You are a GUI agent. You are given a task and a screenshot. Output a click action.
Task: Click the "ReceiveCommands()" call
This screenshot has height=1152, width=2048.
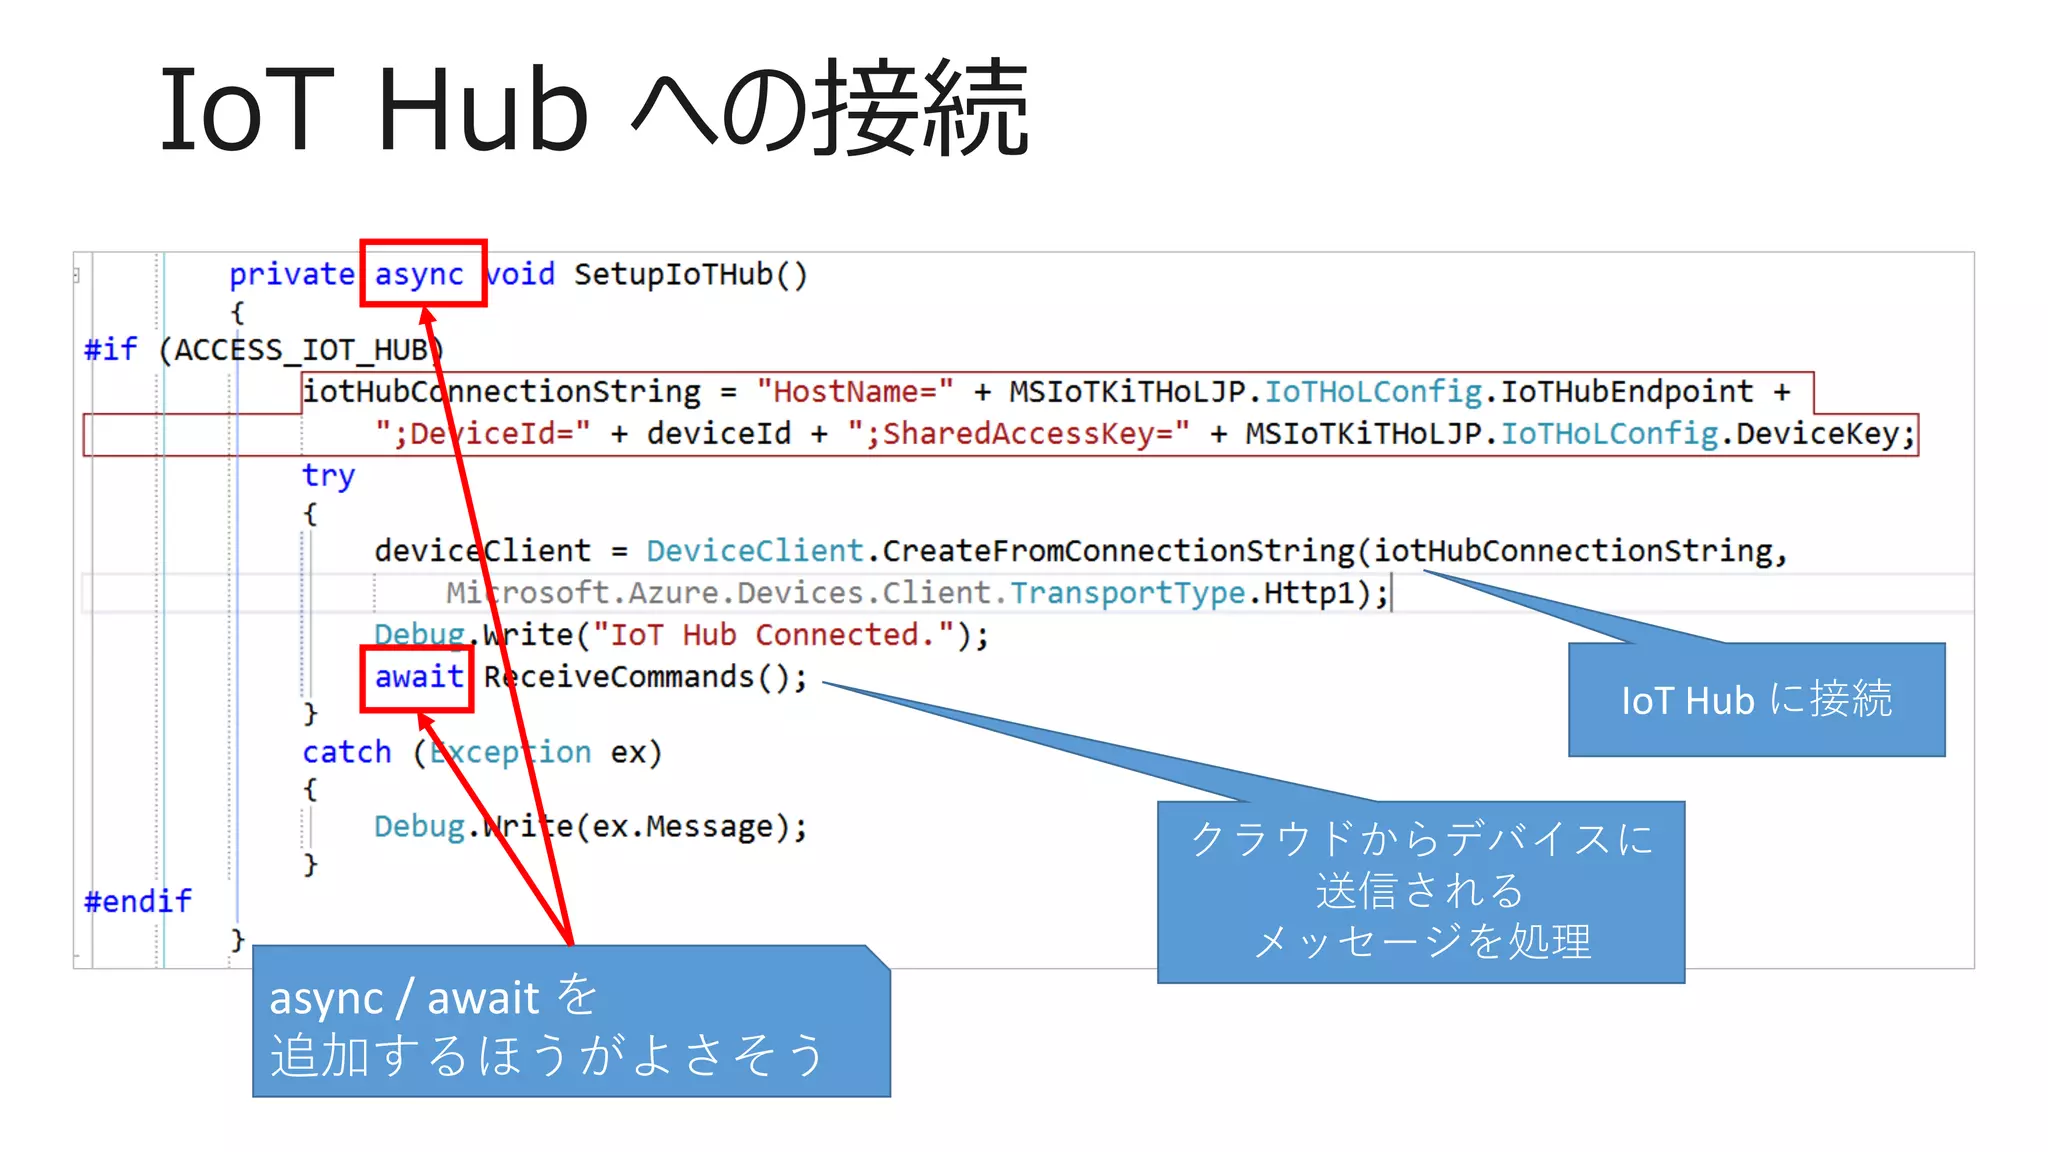[x=636, y=677]
